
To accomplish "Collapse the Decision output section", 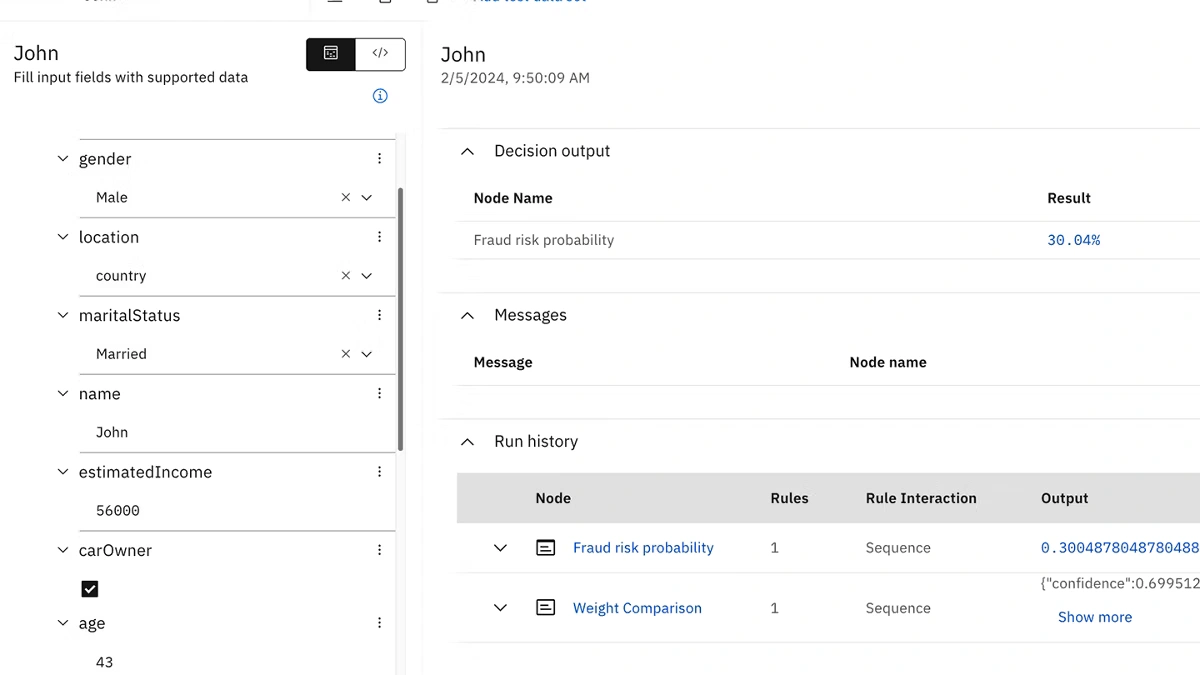I will (x=467, y=151).
